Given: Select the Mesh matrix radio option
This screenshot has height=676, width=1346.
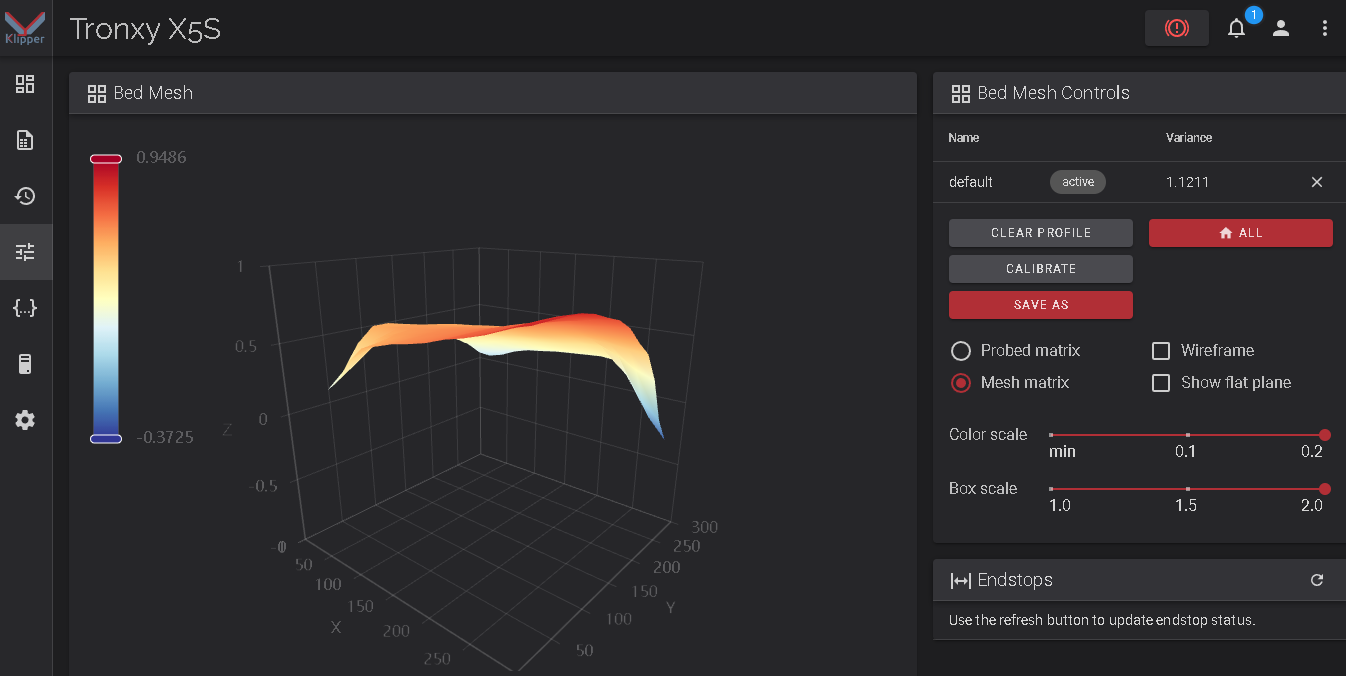Looking at the screenshot, I should point(961,383).
